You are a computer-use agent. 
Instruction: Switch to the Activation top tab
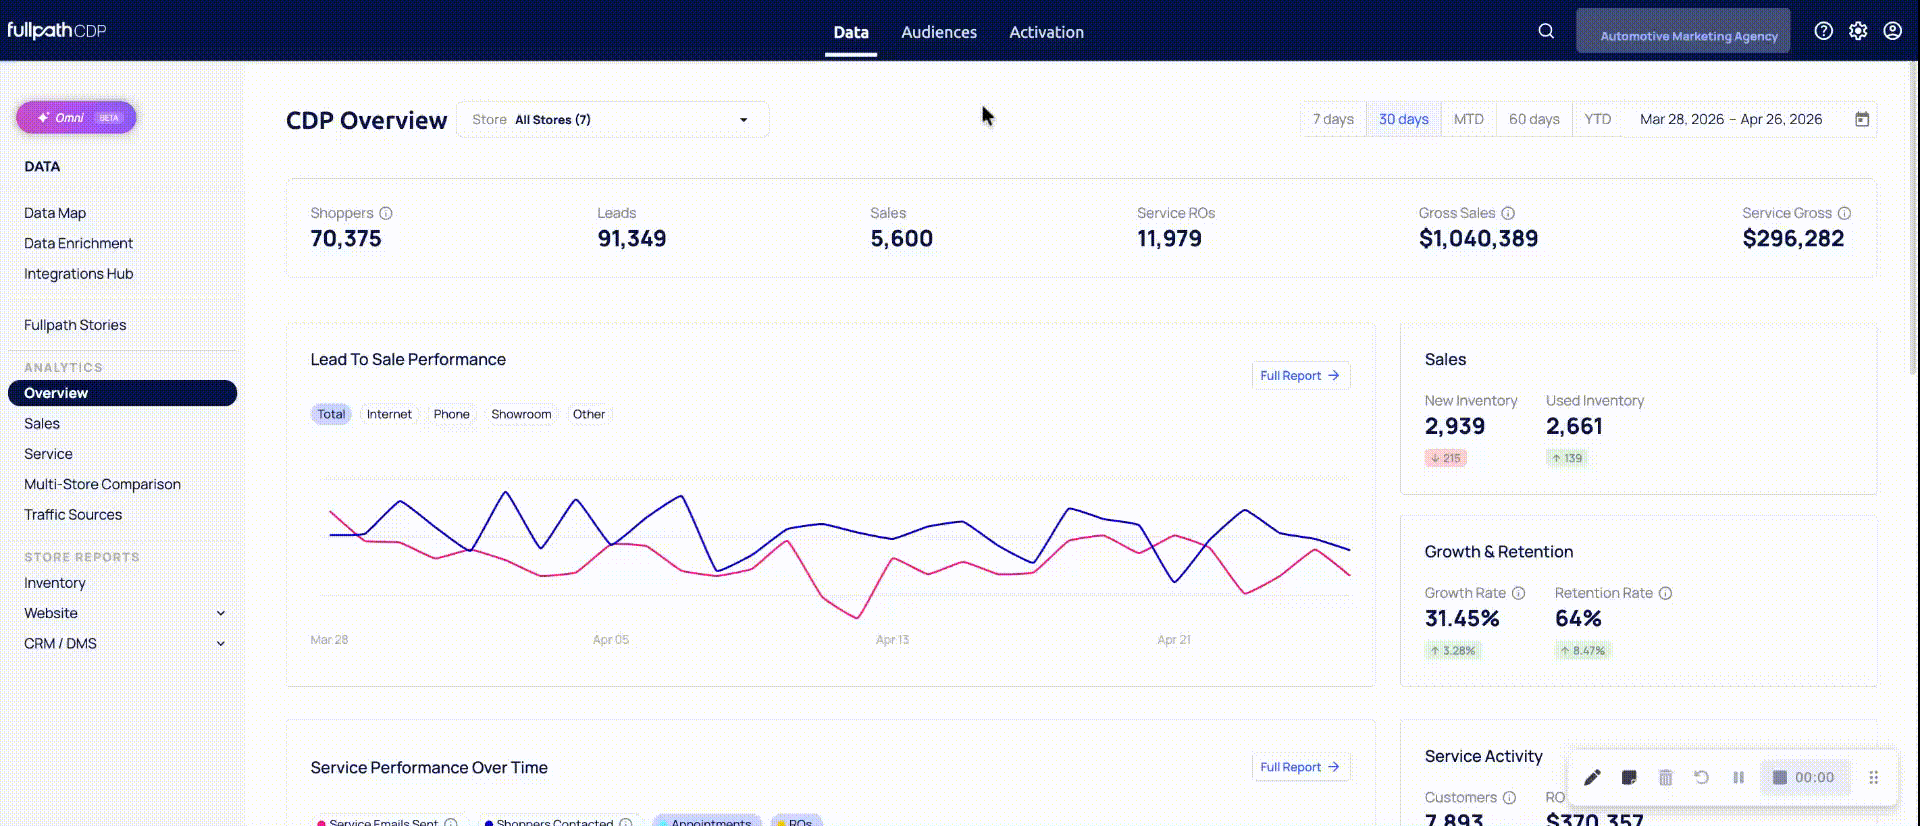click(x=1046, y=32)
